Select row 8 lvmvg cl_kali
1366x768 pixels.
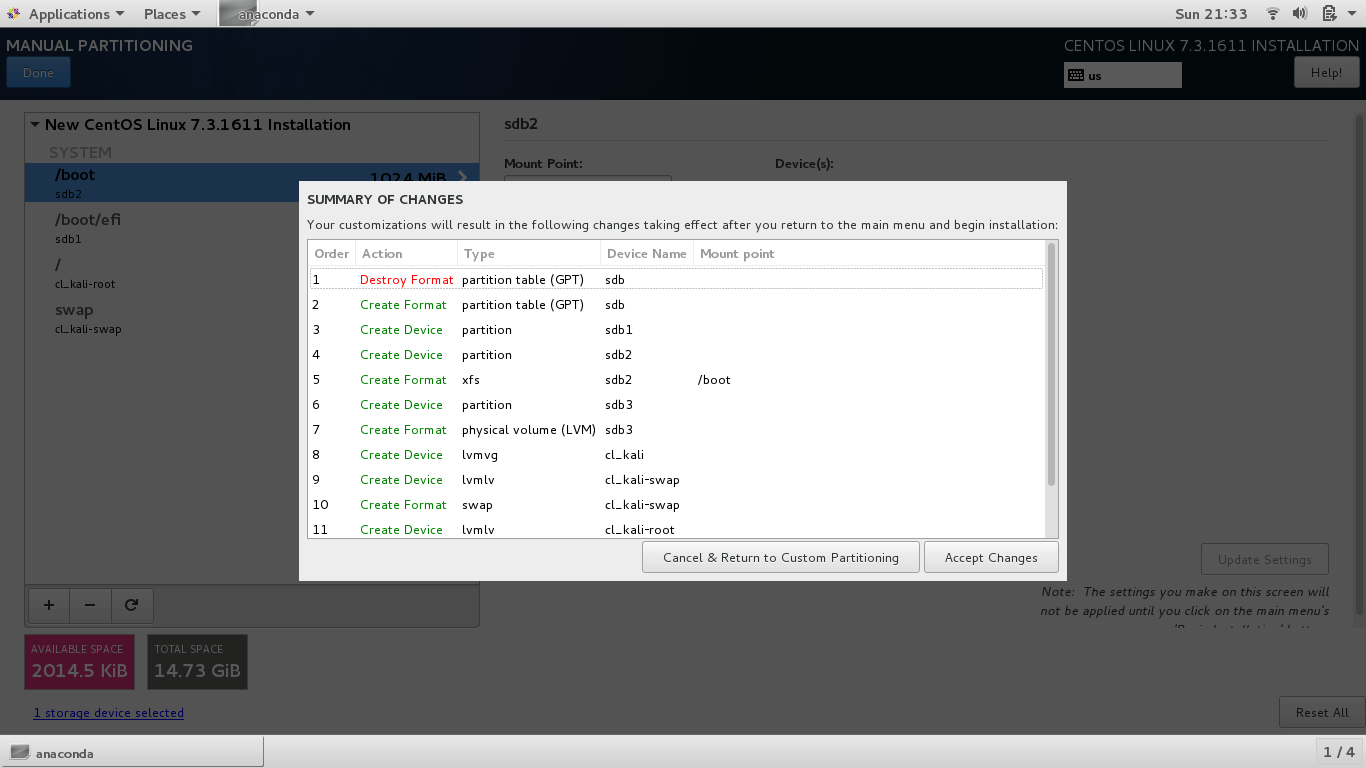676,455
